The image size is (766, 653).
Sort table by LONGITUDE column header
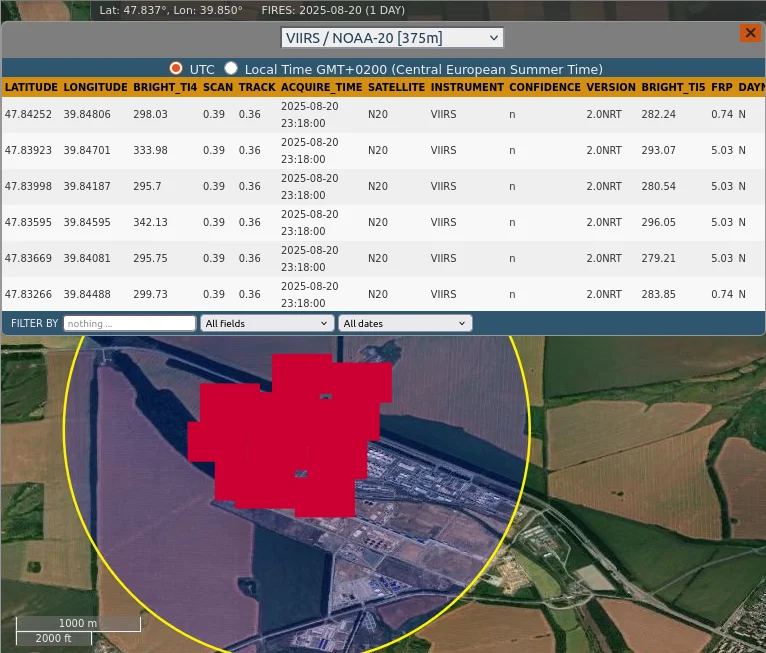[x=95, y=87]
